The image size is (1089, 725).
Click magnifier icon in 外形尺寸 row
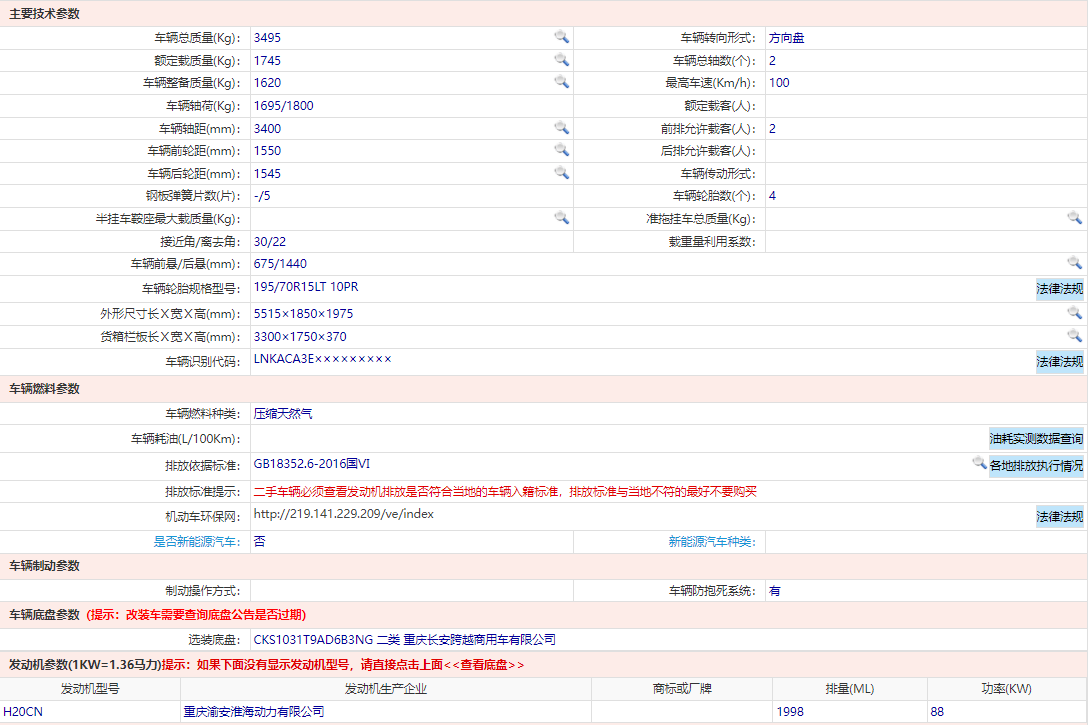[x=1074, y=312]
